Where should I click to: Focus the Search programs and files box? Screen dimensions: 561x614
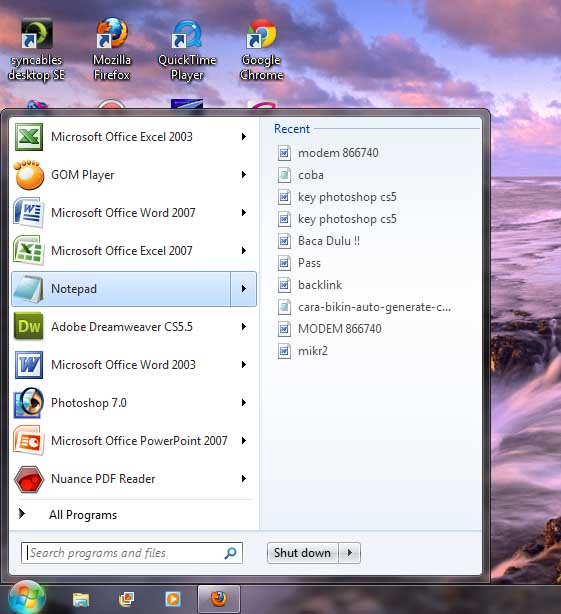click(132, 553)
